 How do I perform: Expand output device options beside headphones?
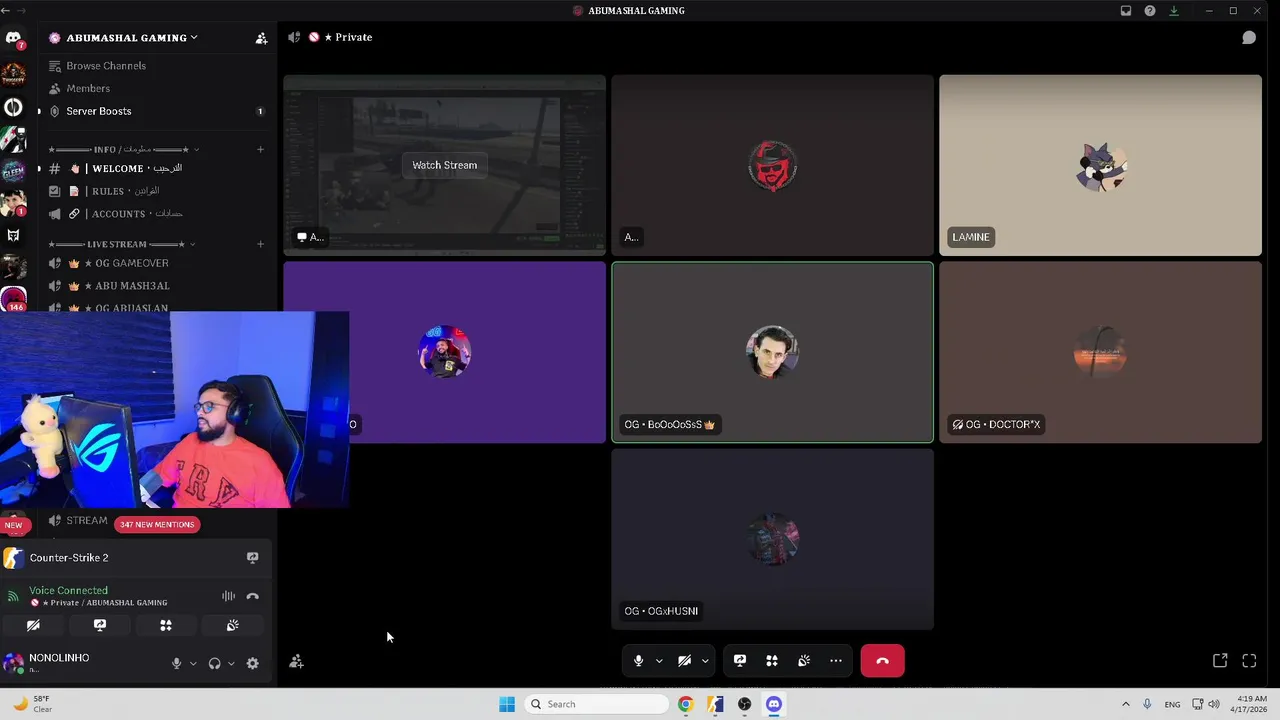[x=231, y=663]
